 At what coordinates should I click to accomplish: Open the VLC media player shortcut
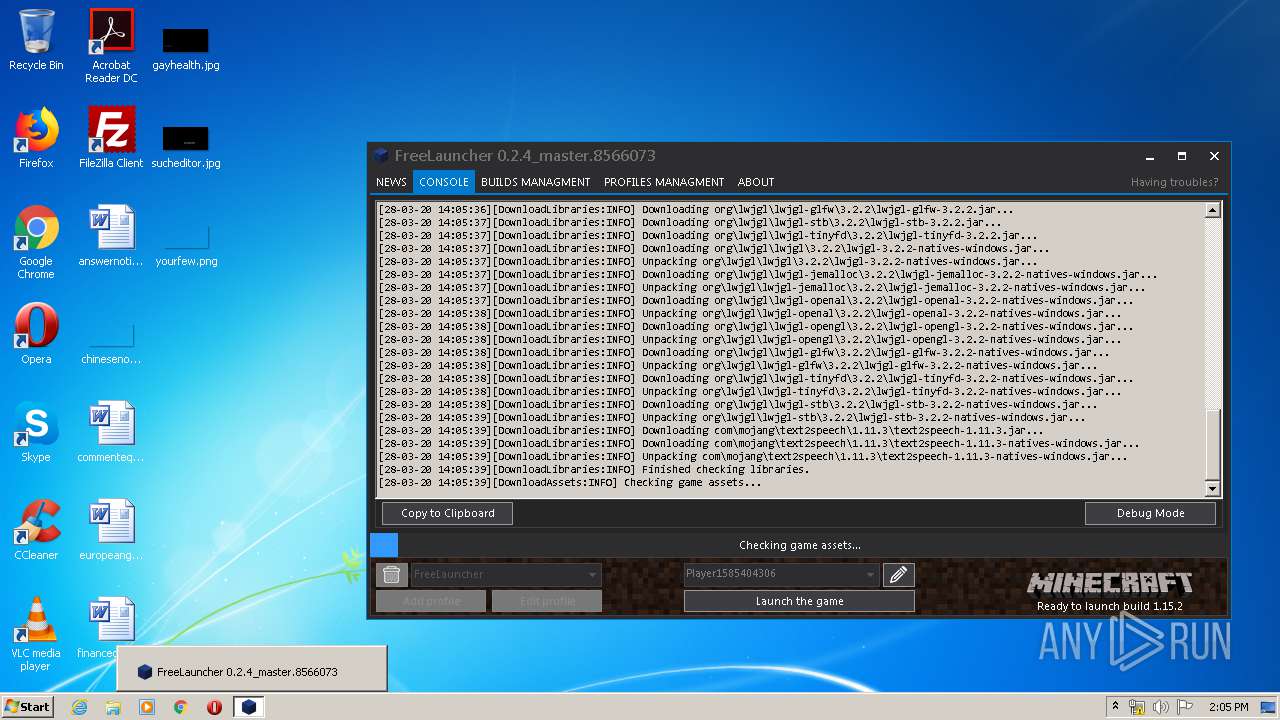[36, 635]
